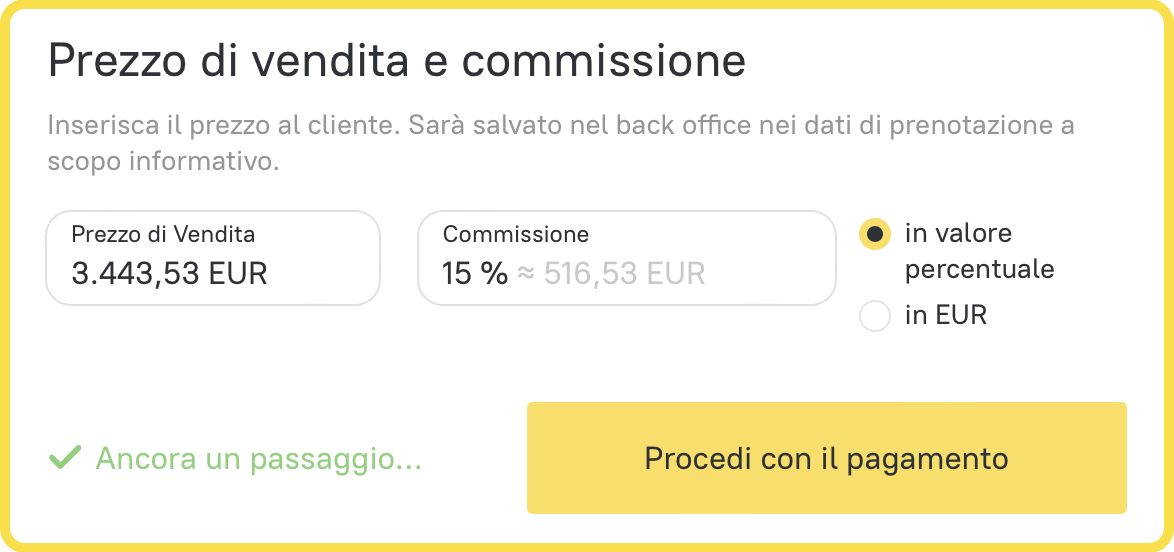Click the word "percentuale" beside the radio
Image resolution: width=1174 pixels, height=552 pixels.
(x=979, y=270)
